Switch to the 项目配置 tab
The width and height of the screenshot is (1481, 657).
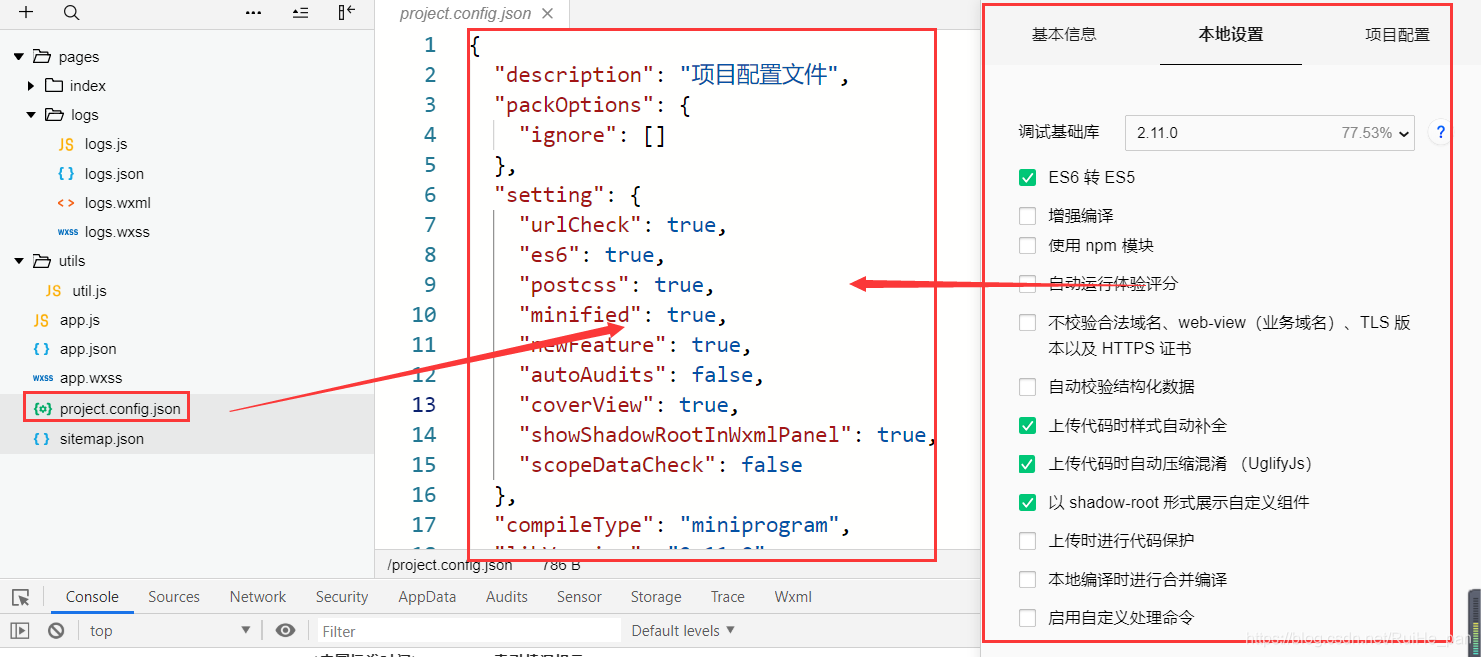pyautogui.click(x=1397, y=34)
